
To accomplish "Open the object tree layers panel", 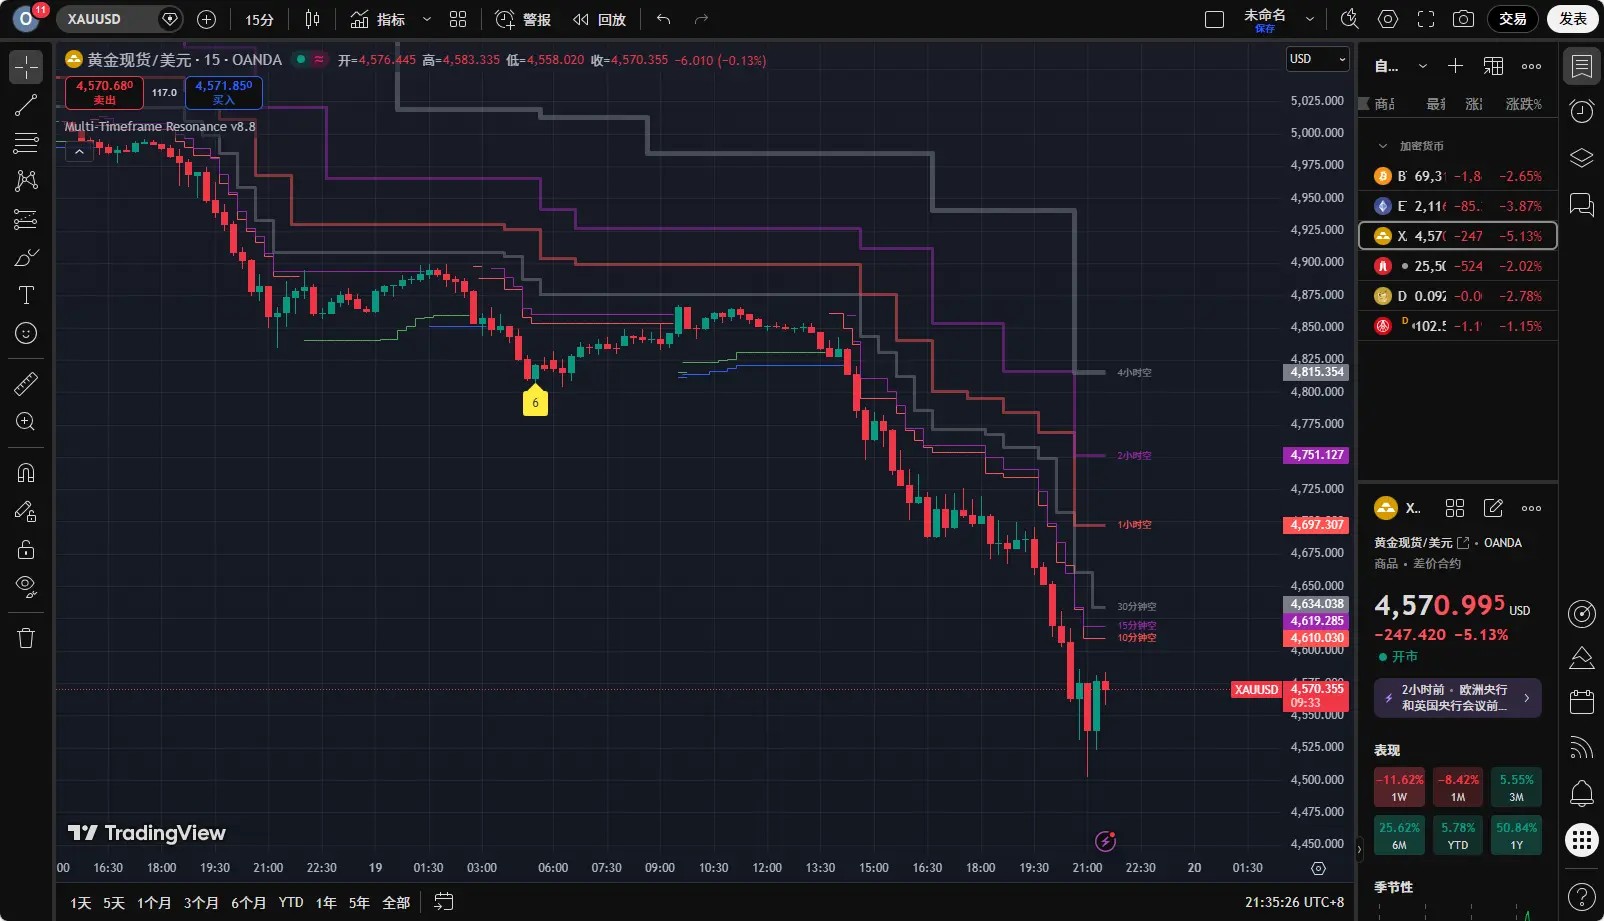I will [x=1582, y=158].
